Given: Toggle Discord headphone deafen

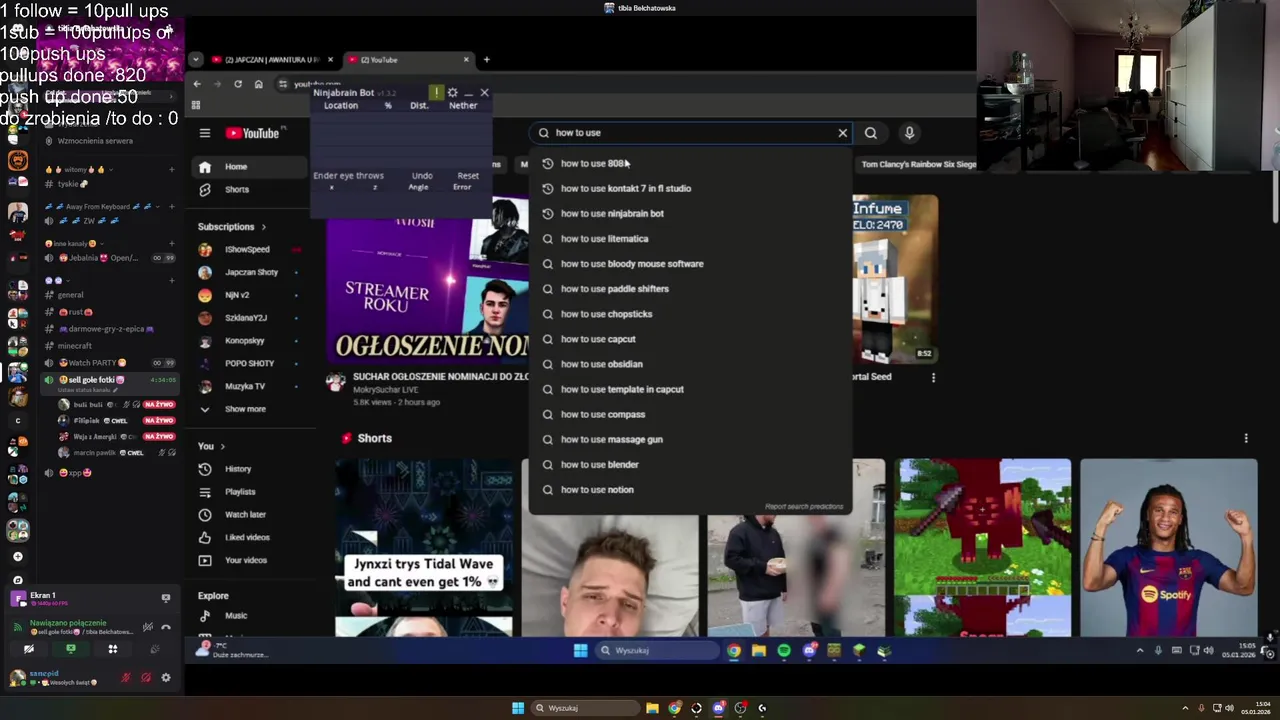Looking at the screenshot, I should click(x=146, y=678).
